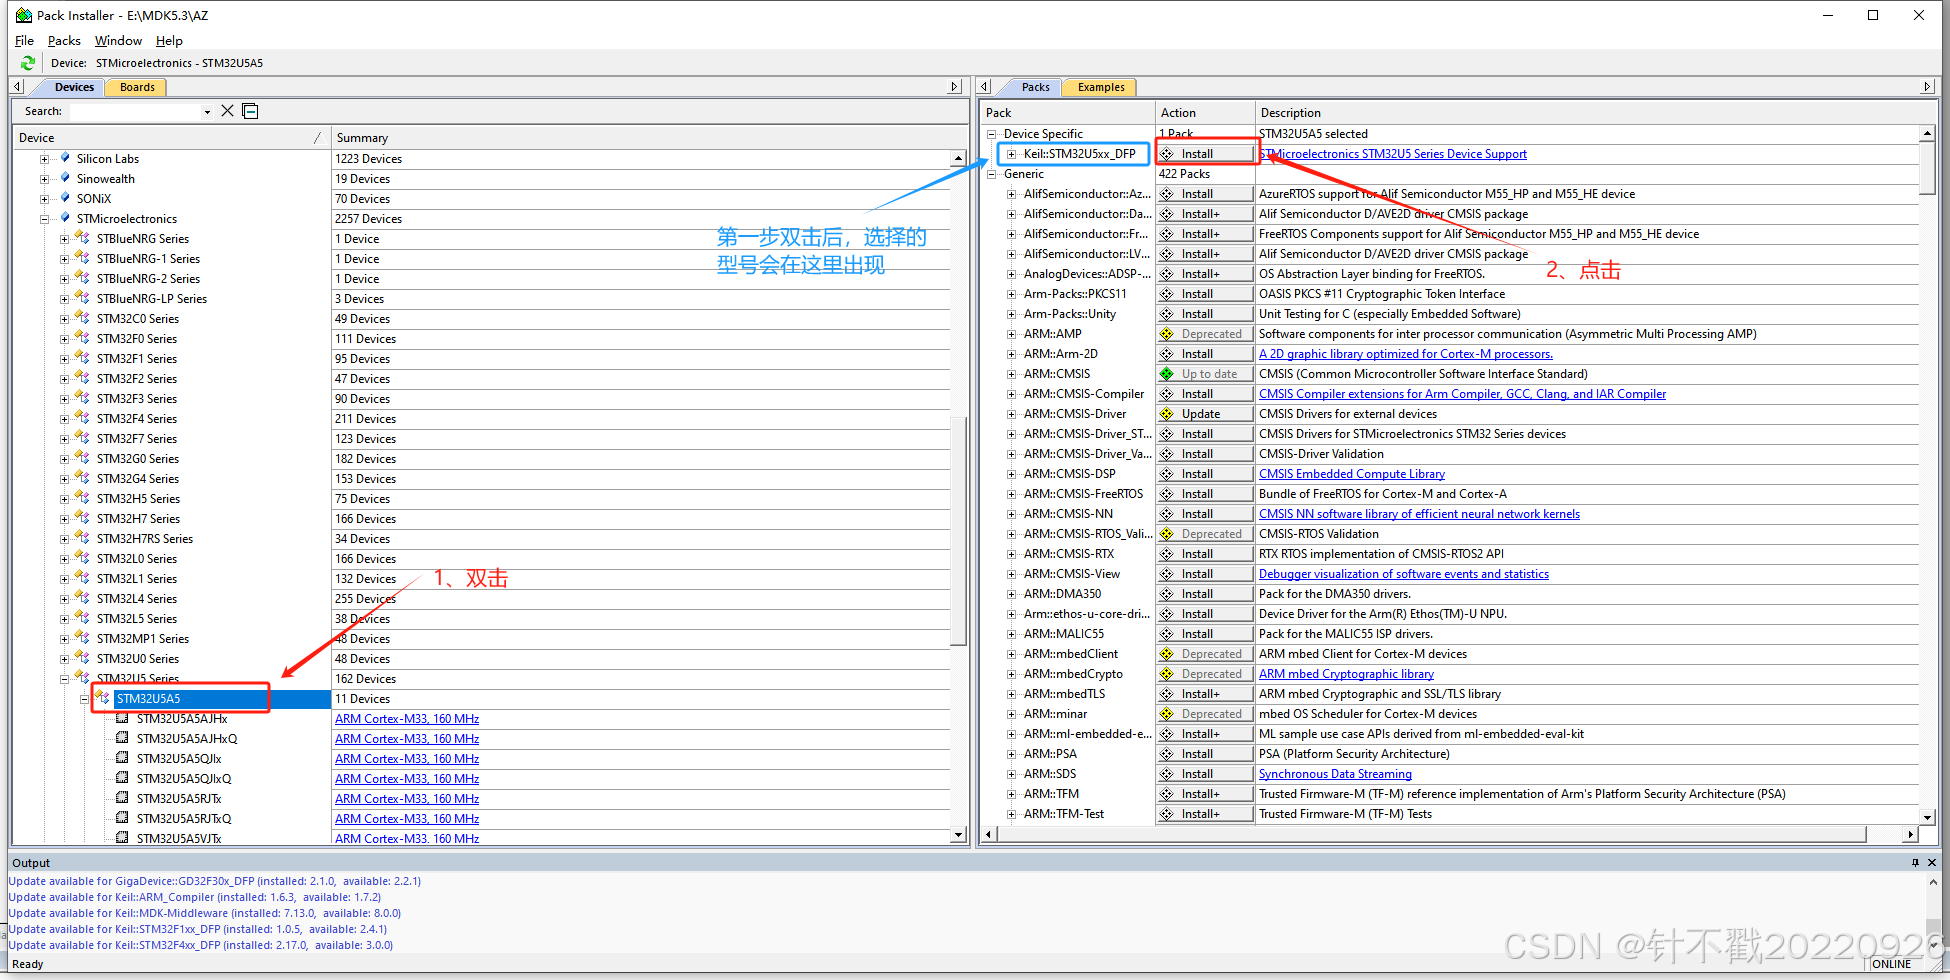Open ARM Cortex-M33 link for STM32U5A5AJHx
The width and height of the screenshot is (1950, 980).
(x=407, y=719)
